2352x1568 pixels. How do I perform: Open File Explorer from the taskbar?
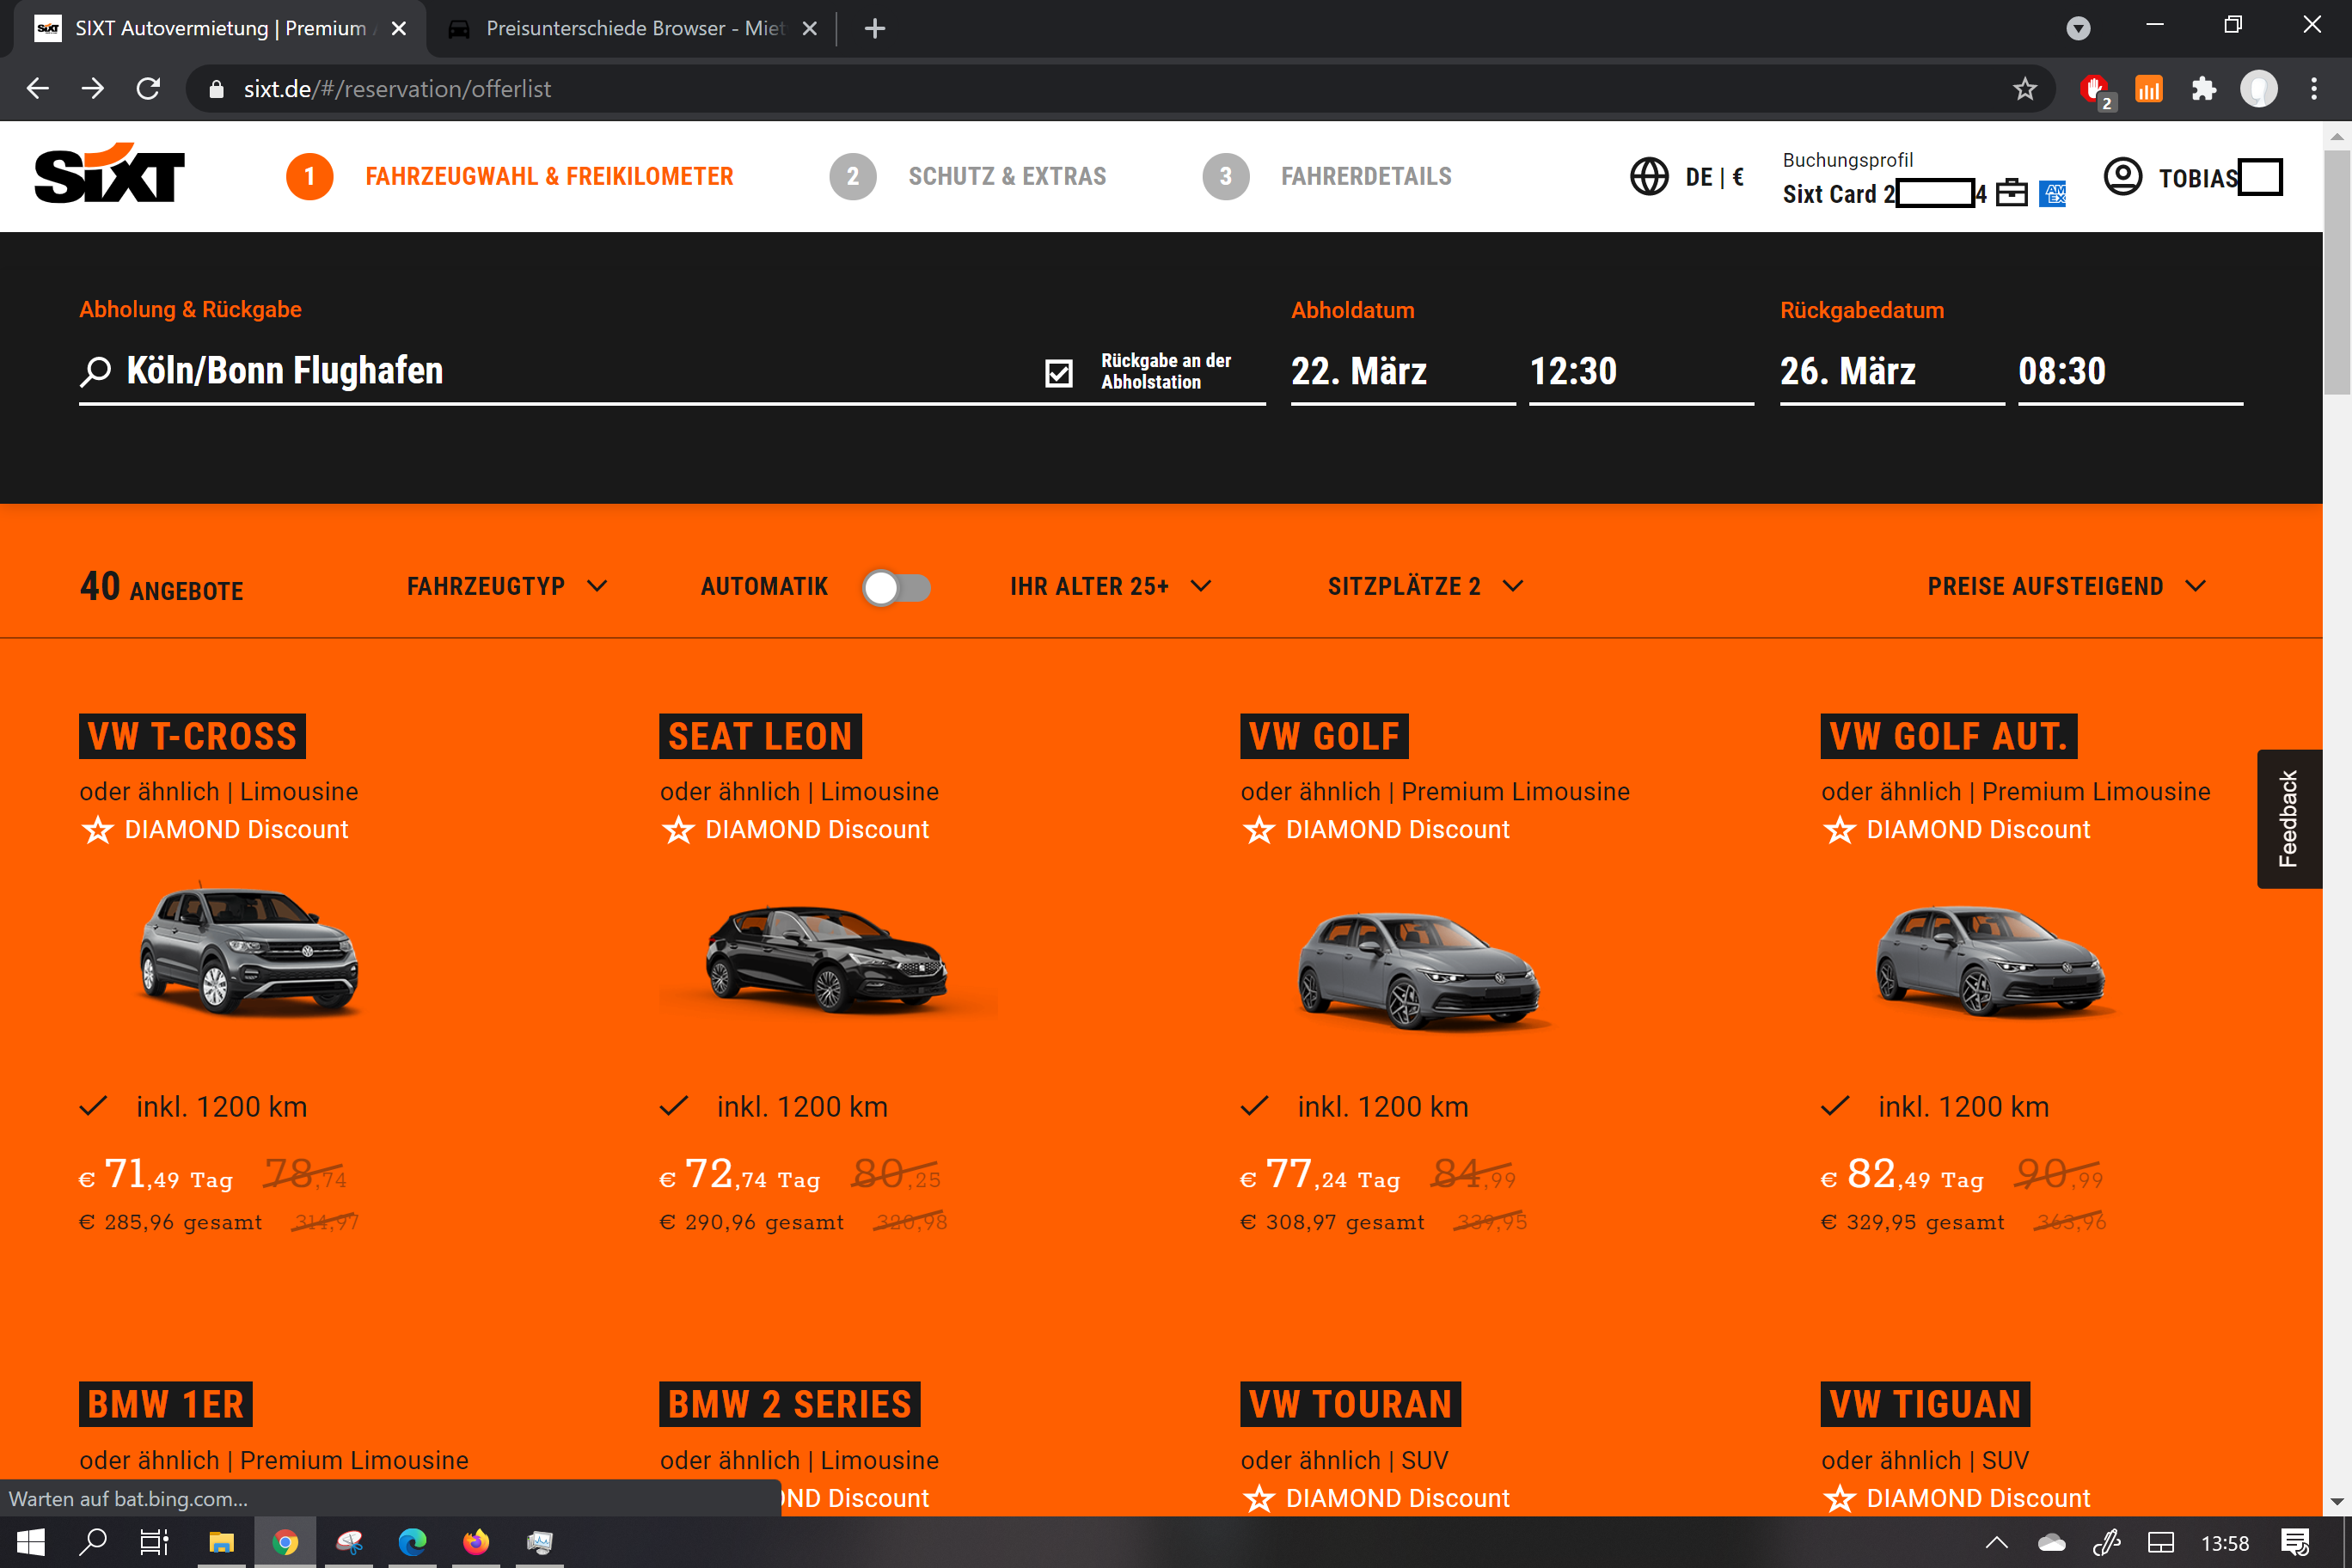click(221, 1542)
